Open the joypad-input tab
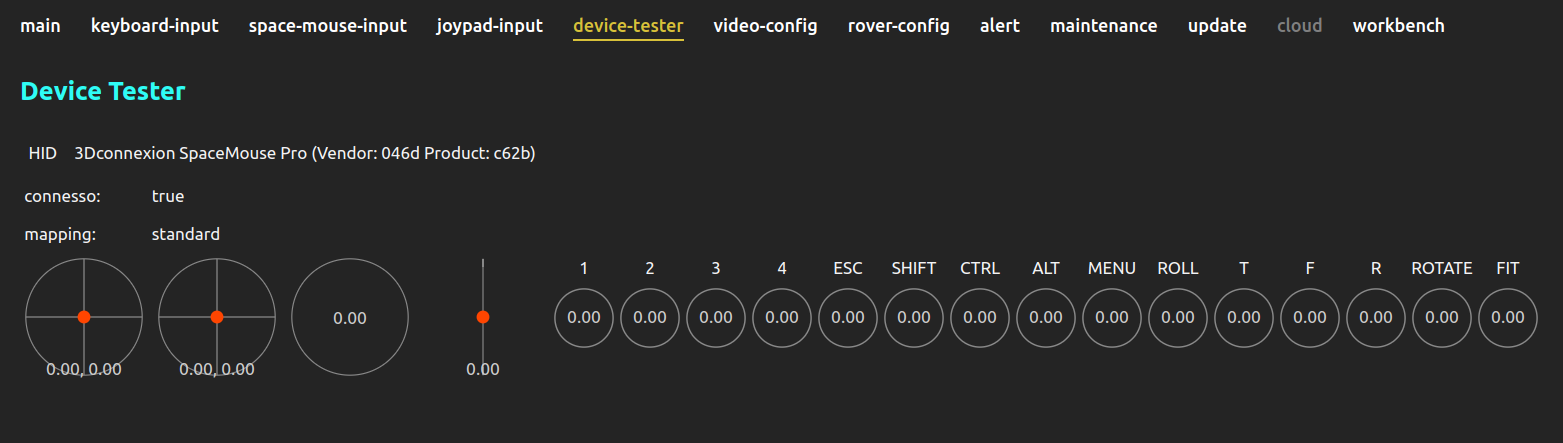Image resolution: width=1563 pixels, height=443 pixels. [x=490, y=26]
